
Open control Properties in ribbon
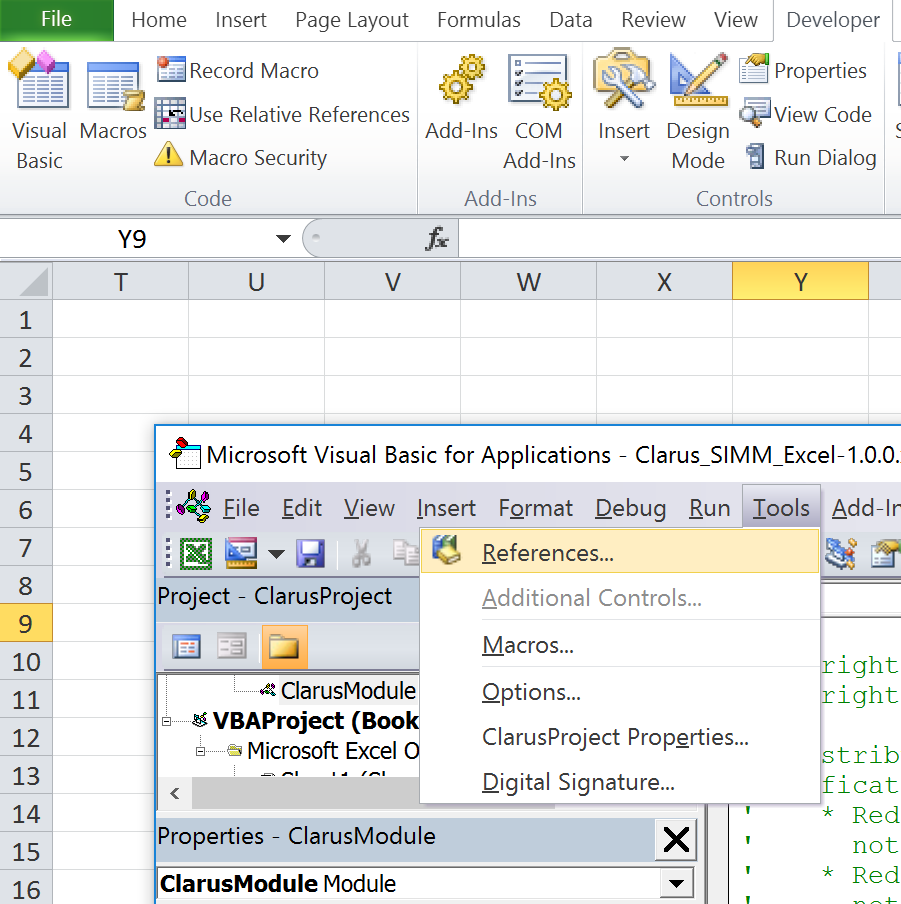point(803,70)
